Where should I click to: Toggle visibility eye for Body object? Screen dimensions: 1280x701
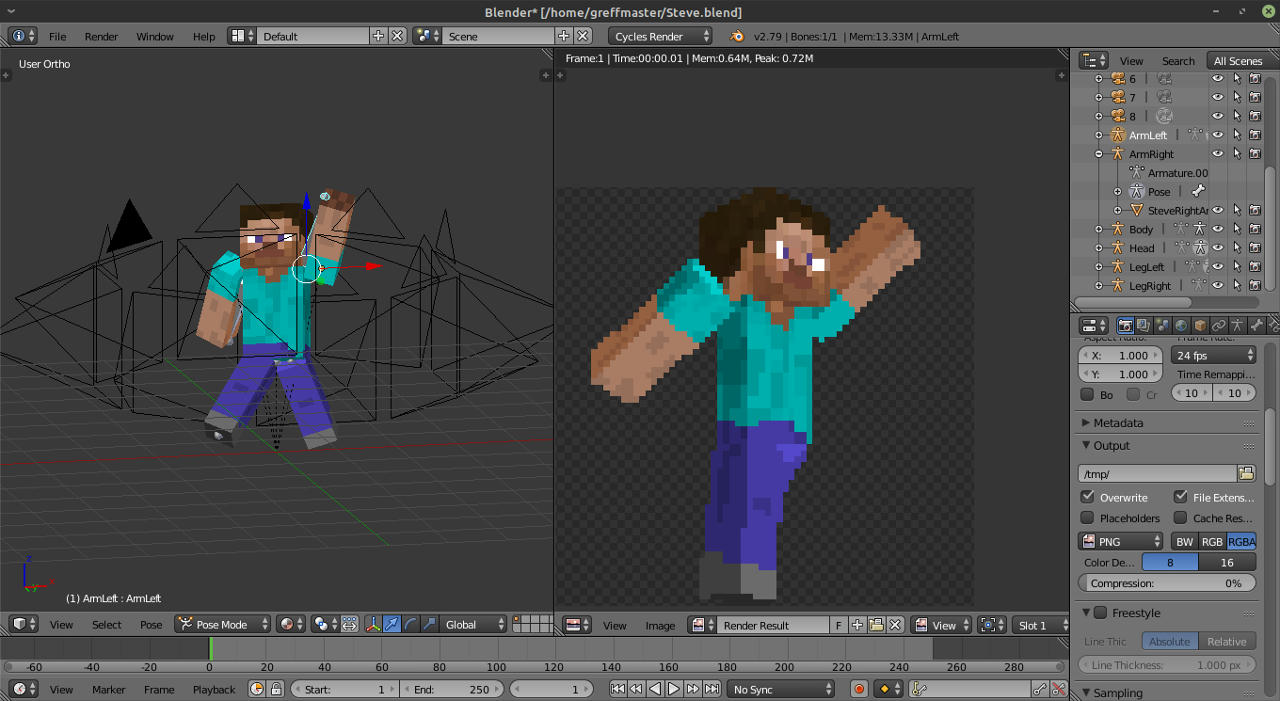tap(1217, 229)
